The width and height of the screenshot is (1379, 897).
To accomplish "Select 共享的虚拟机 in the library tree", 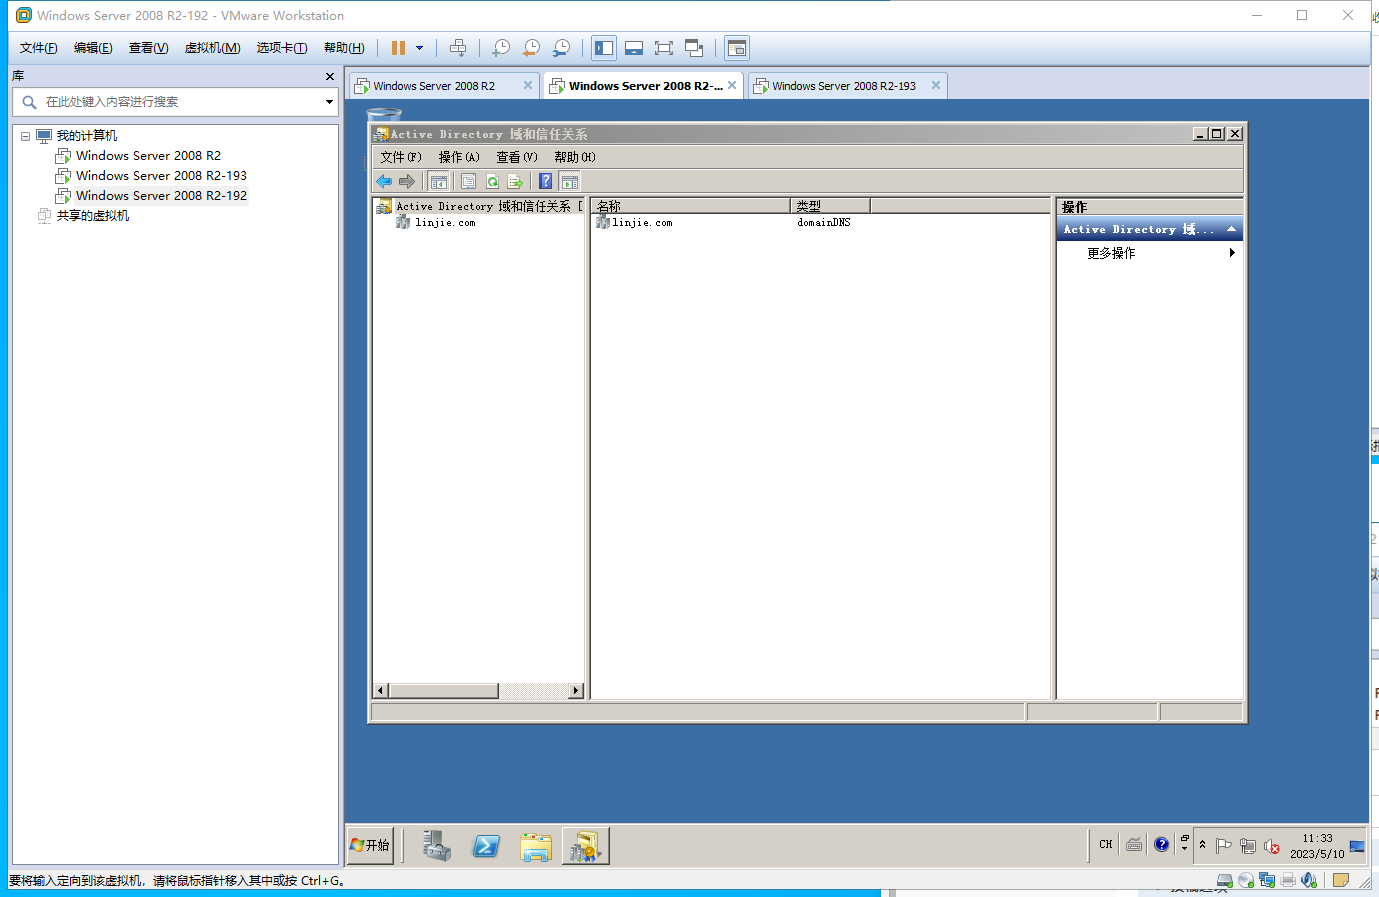I will pyautogui.click(x=93, y=216).
